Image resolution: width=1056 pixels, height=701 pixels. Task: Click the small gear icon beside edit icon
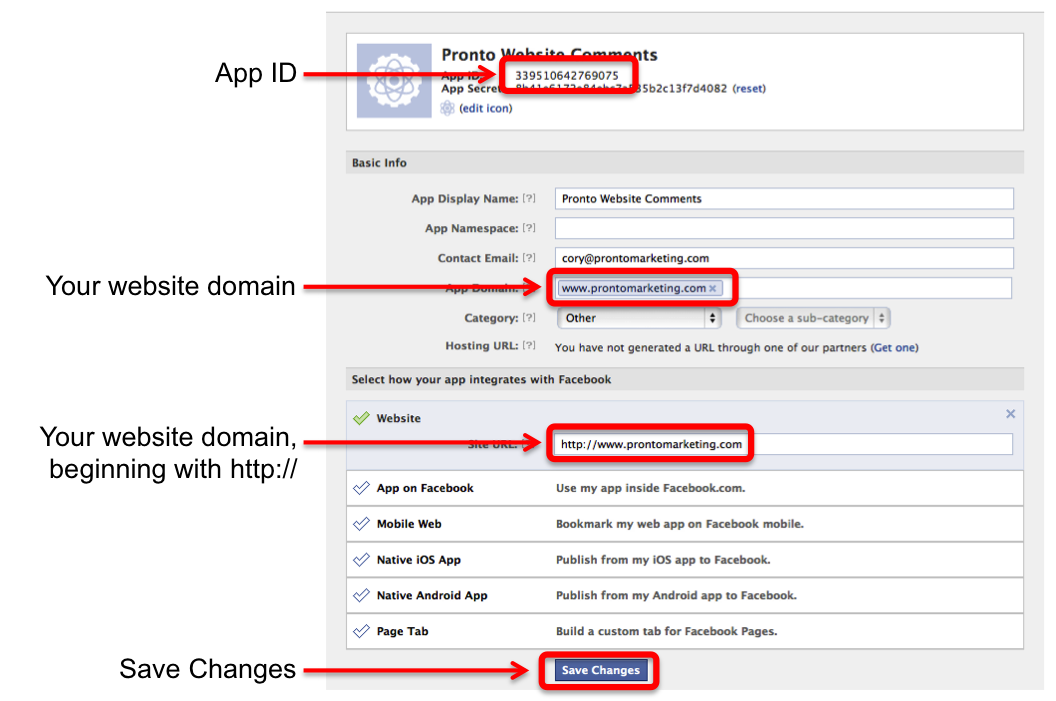(447, 108)
